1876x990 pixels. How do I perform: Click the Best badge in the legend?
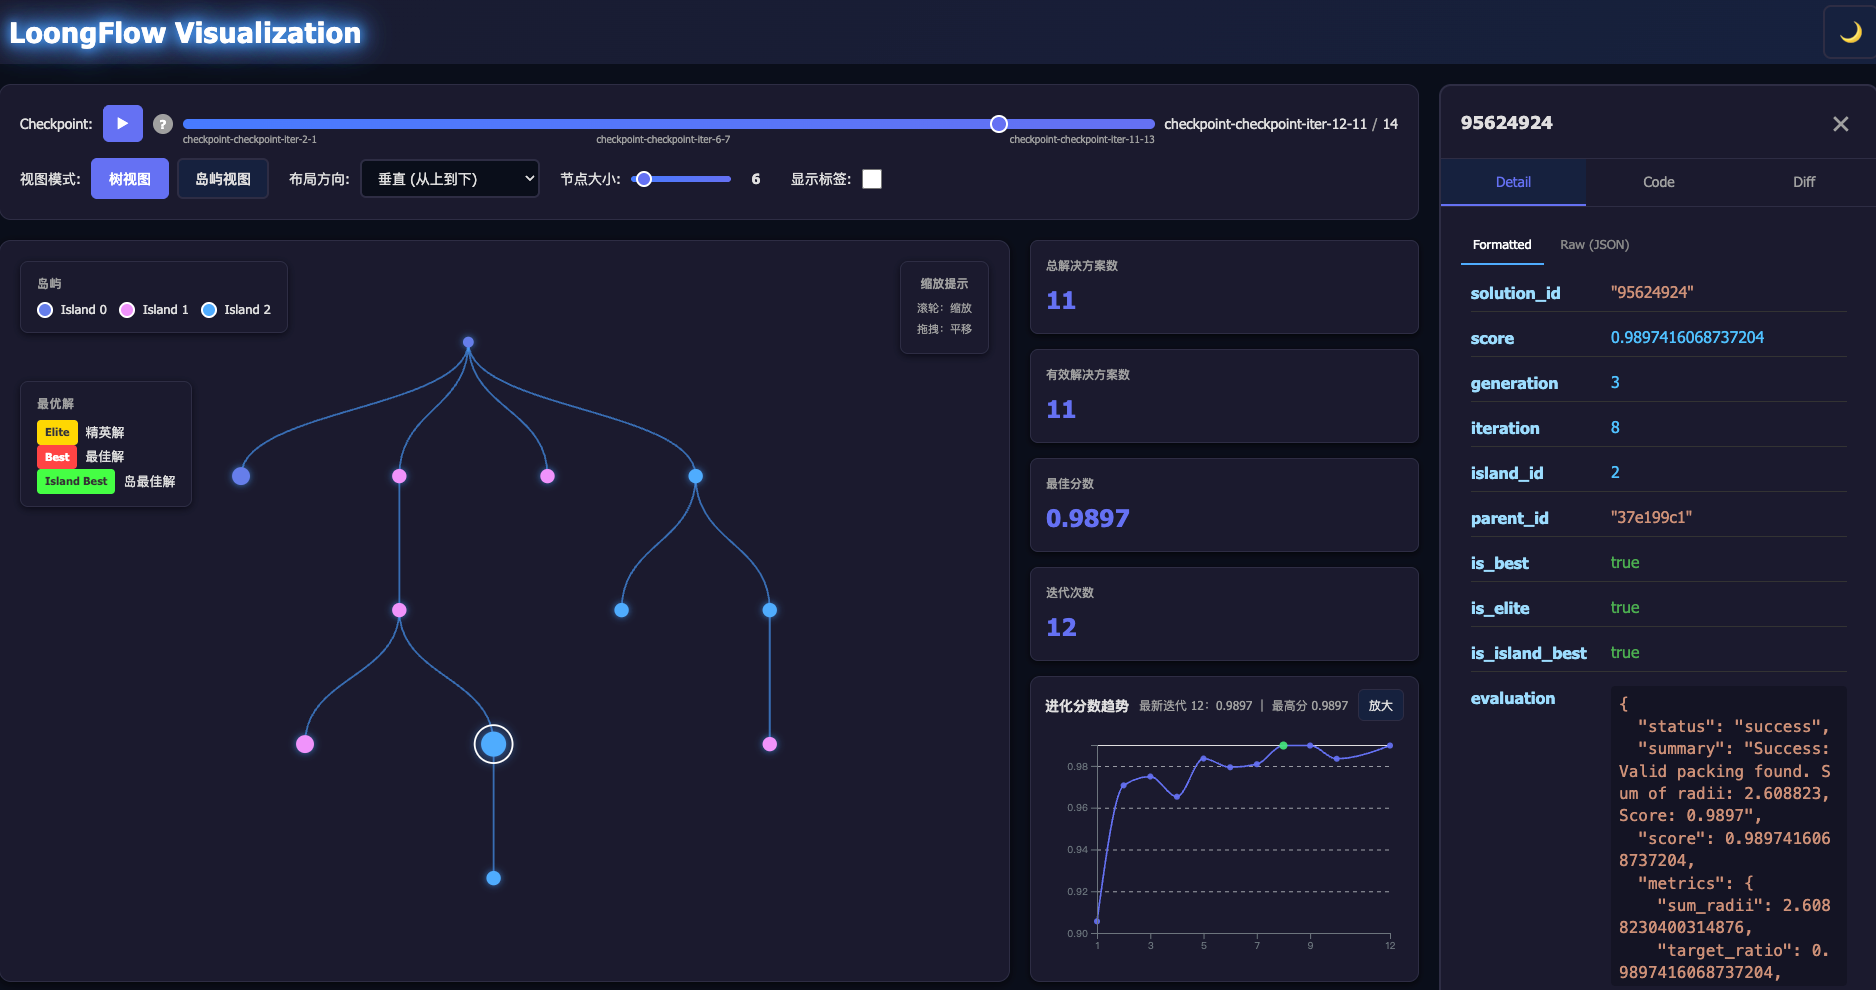[56, 457]
